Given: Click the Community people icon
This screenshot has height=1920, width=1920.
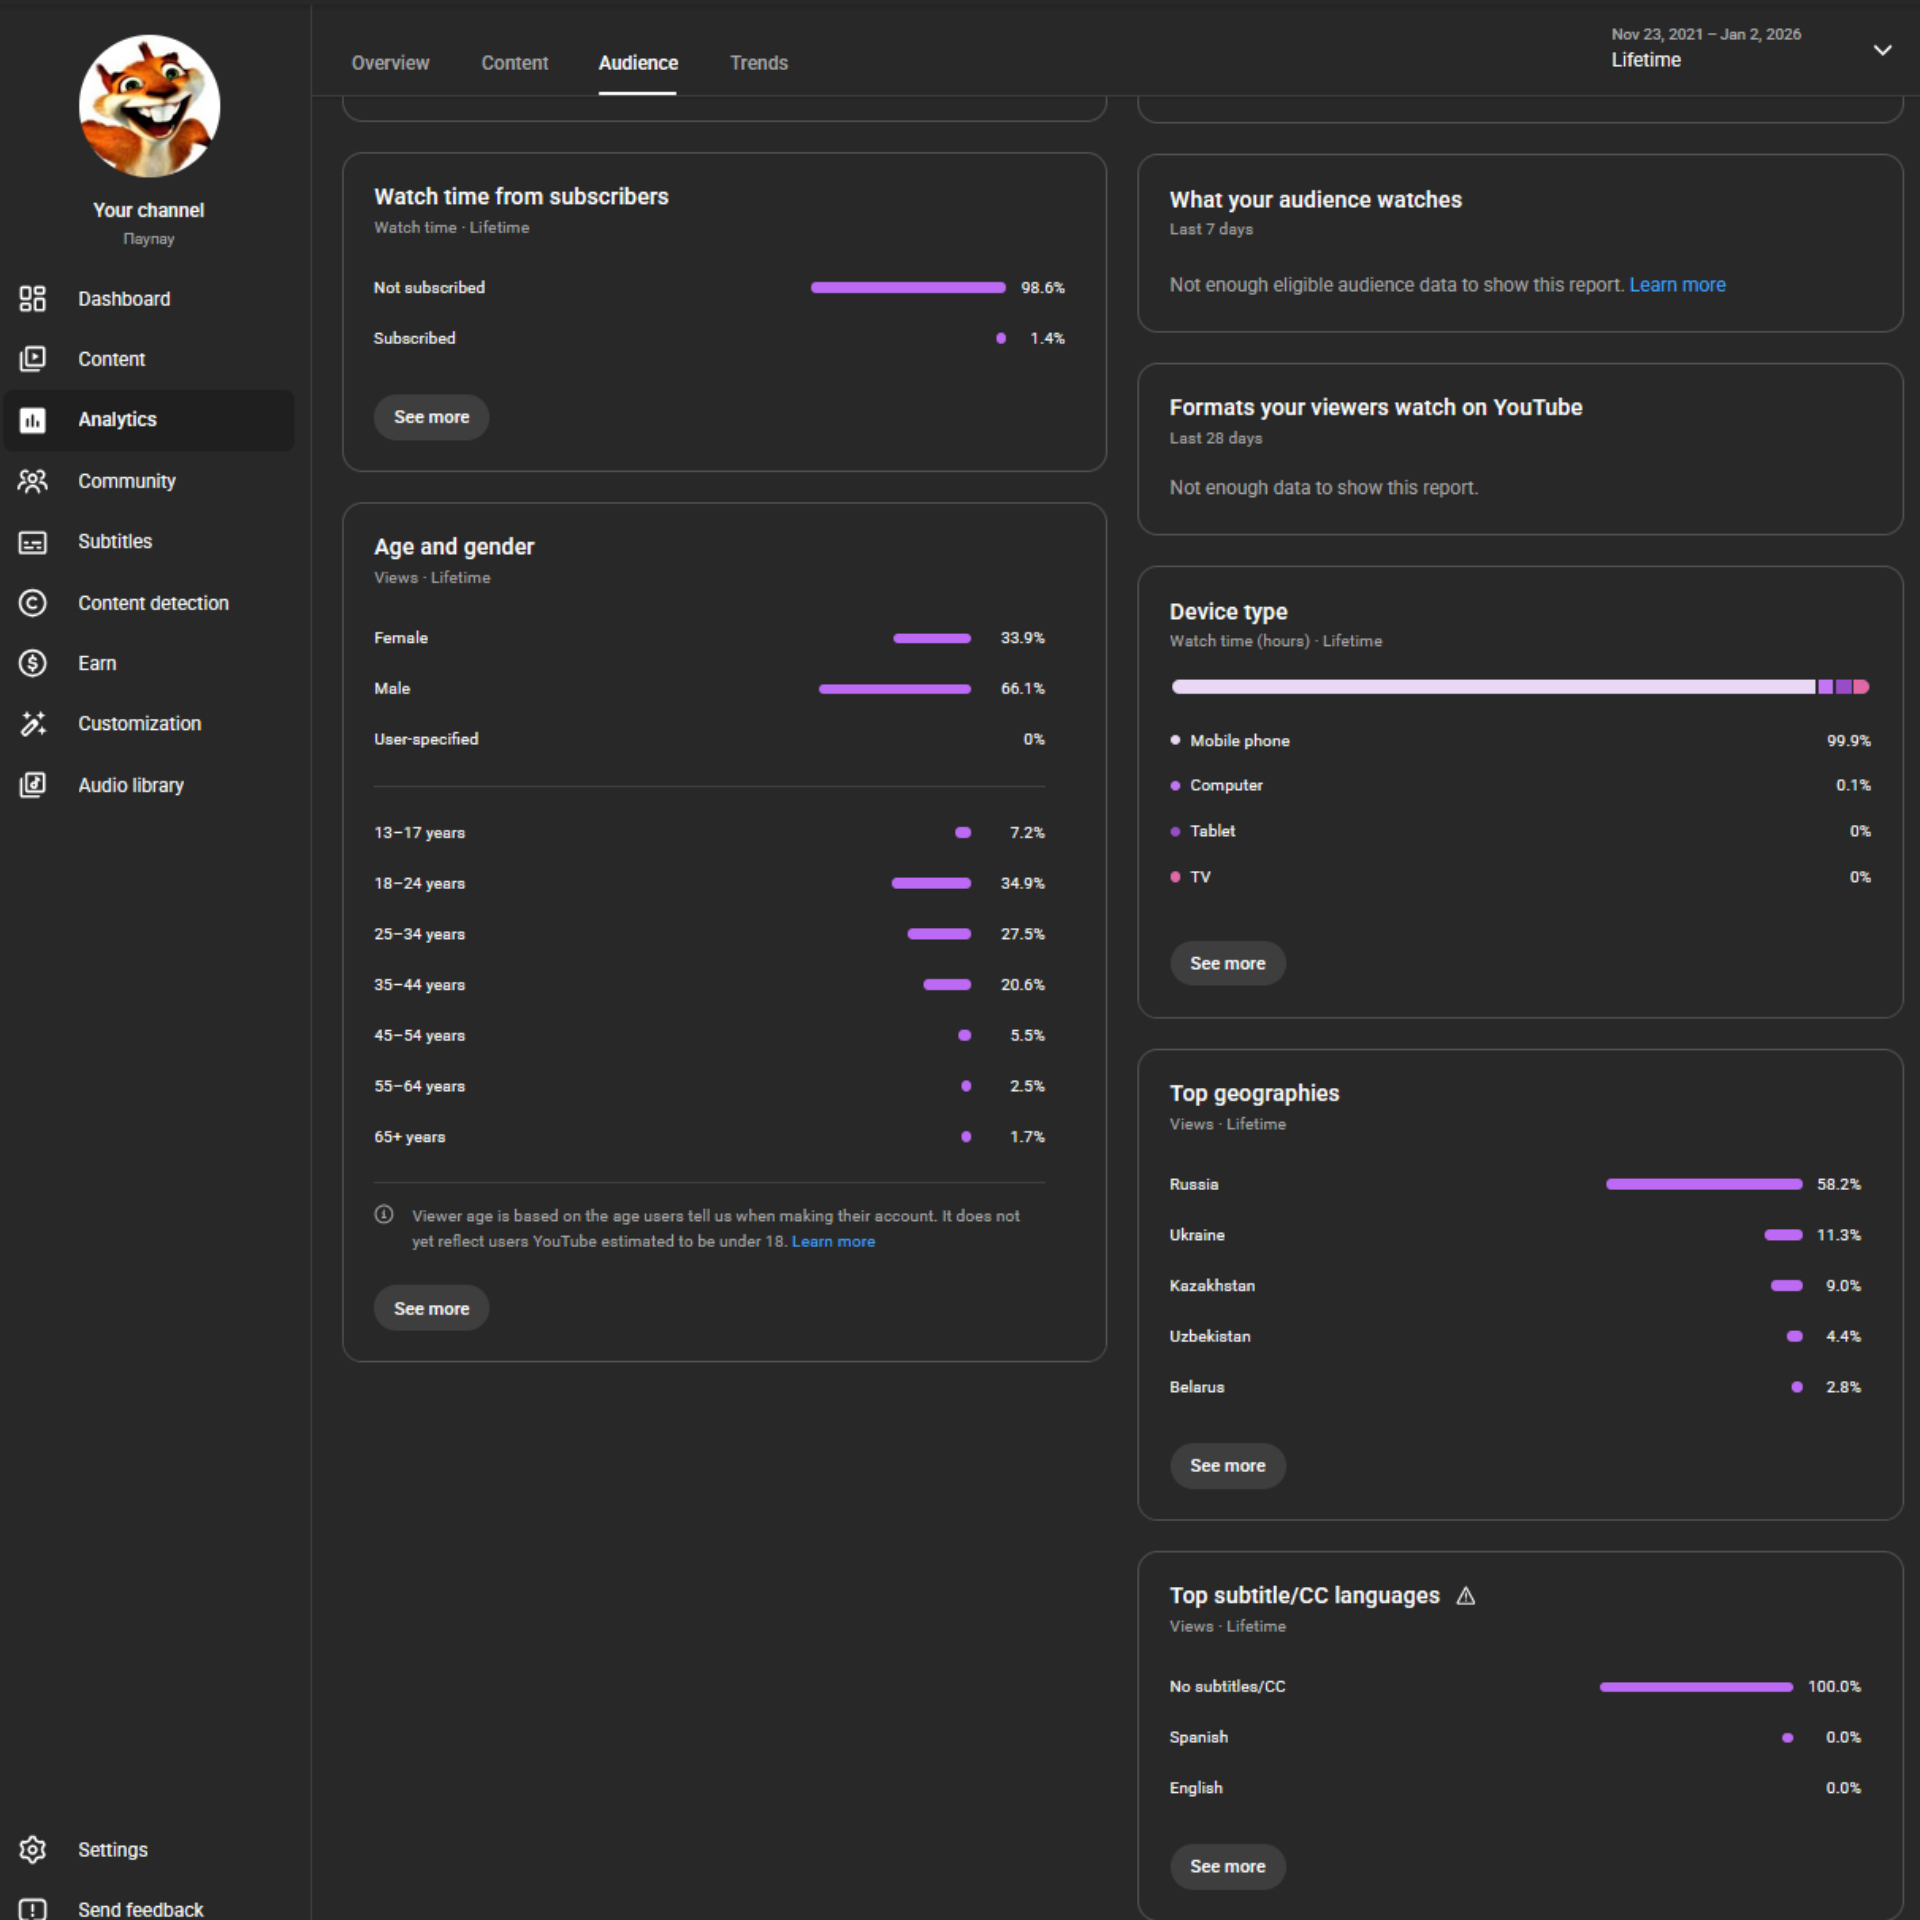Looking at the screenshot, I should pos(32,481).
